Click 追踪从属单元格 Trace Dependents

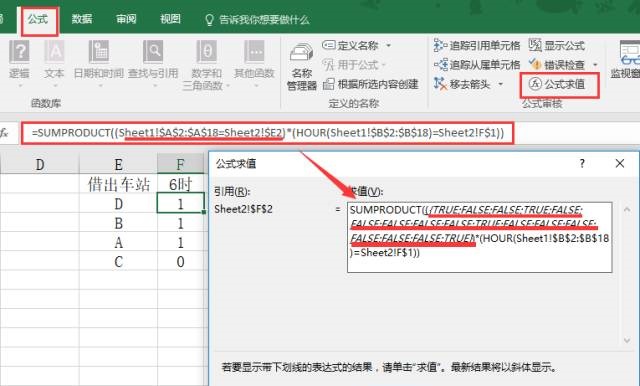tap(477, 64)
